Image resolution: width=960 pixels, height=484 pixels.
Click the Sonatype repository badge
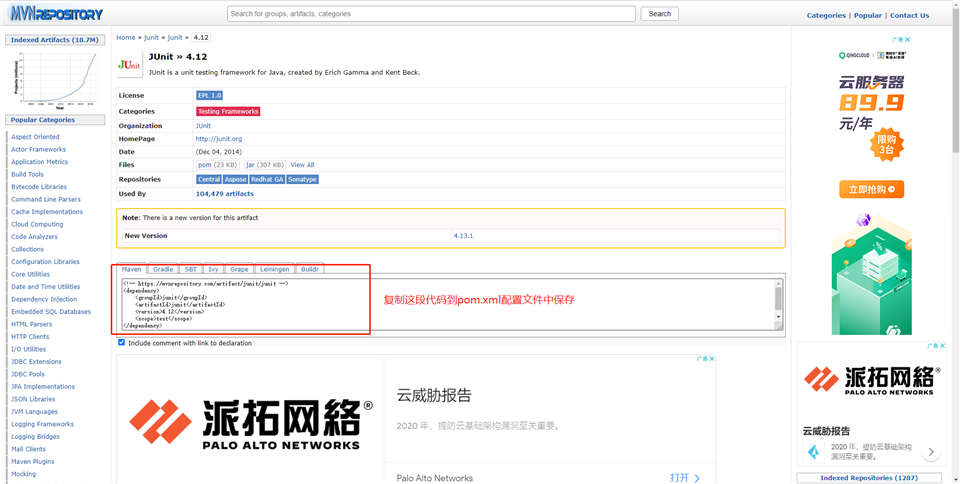point(302,179)
